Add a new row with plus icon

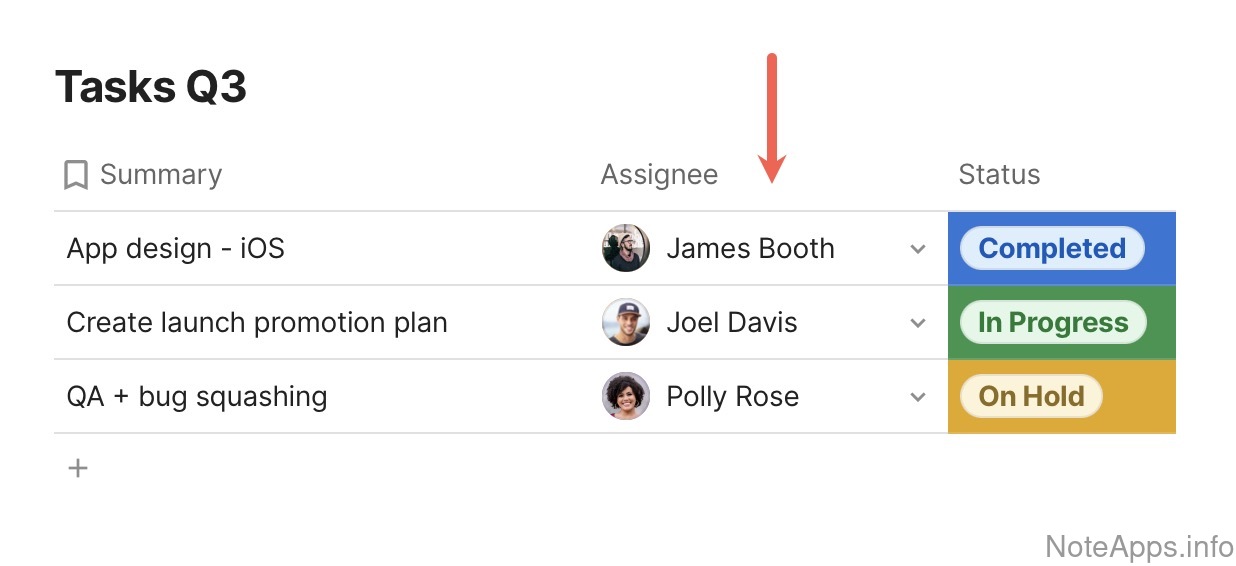coord(78,468)
